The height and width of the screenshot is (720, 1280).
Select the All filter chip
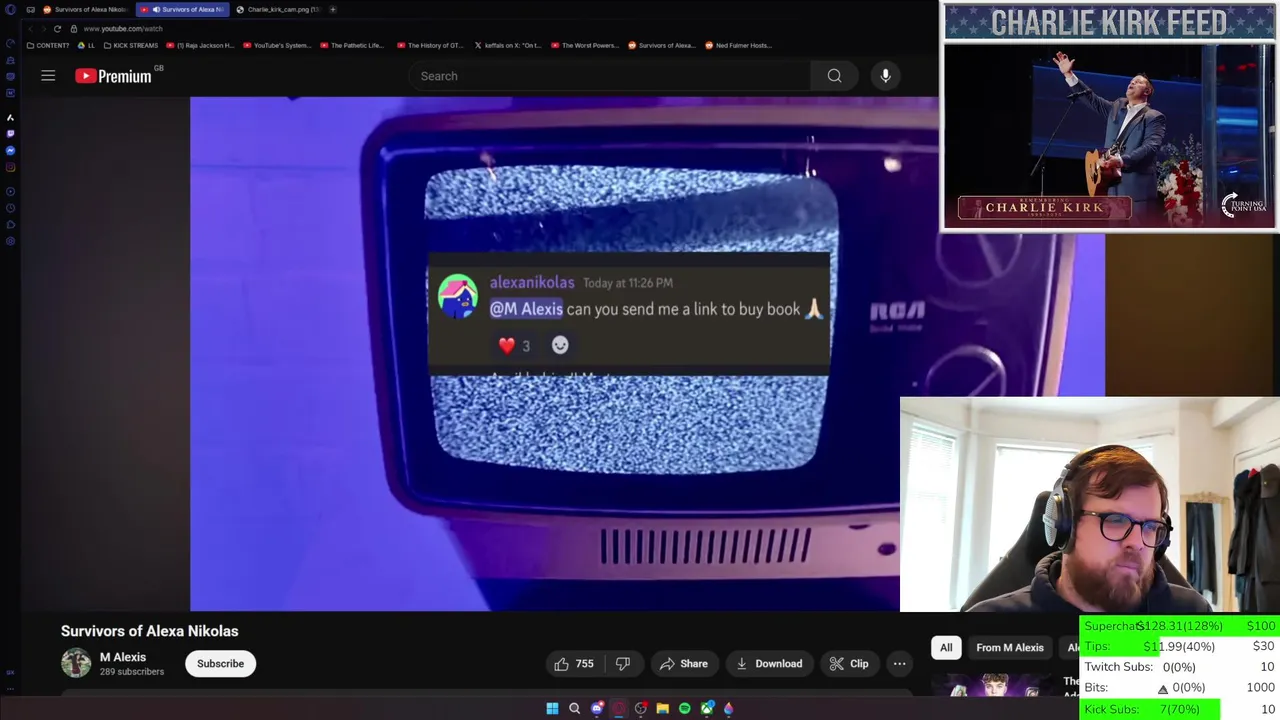[x=946, y=647]
